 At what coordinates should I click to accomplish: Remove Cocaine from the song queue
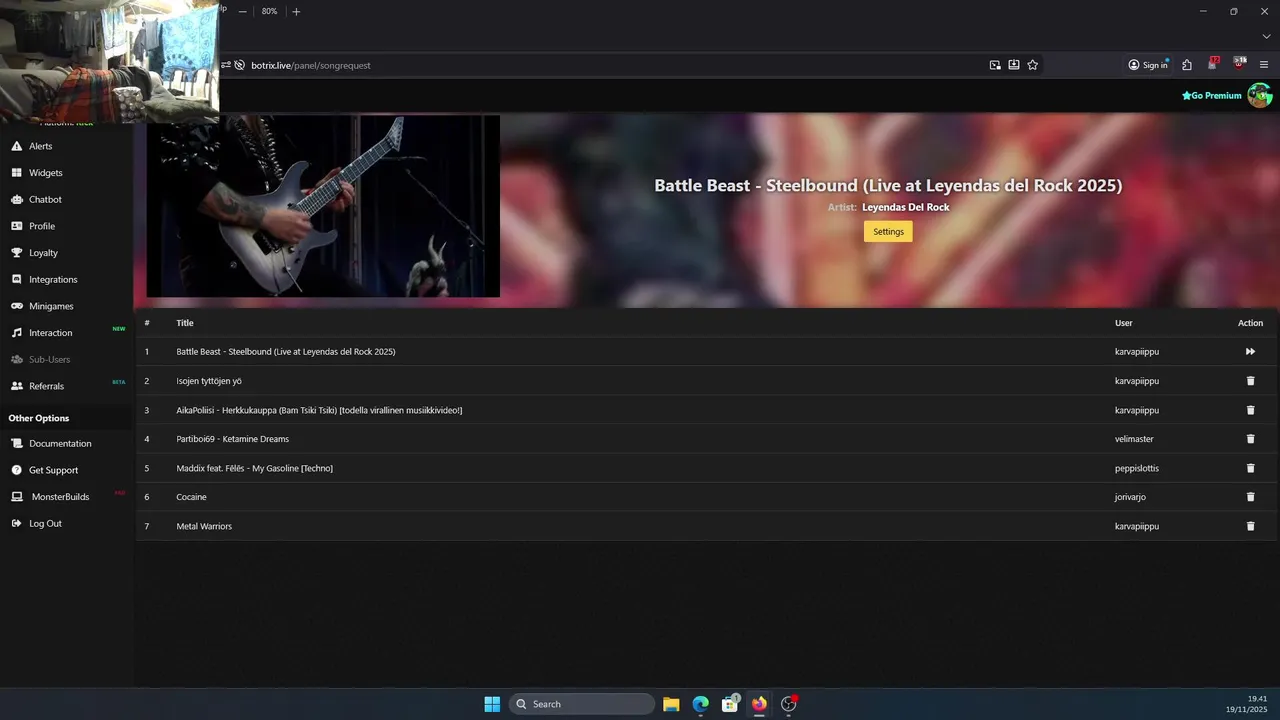coord(1250,497)
